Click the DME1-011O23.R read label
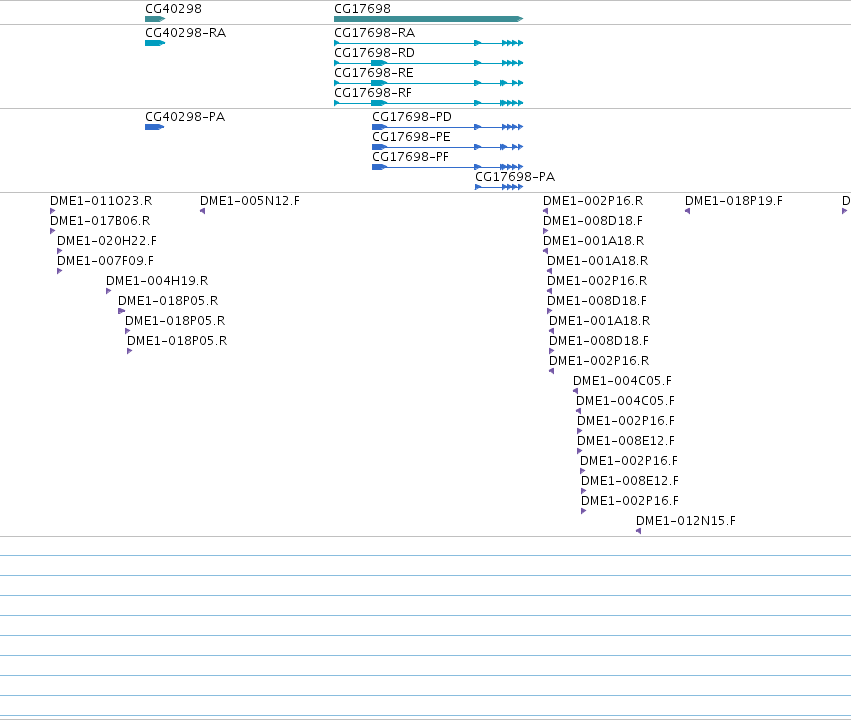 [x=101, y=201]
